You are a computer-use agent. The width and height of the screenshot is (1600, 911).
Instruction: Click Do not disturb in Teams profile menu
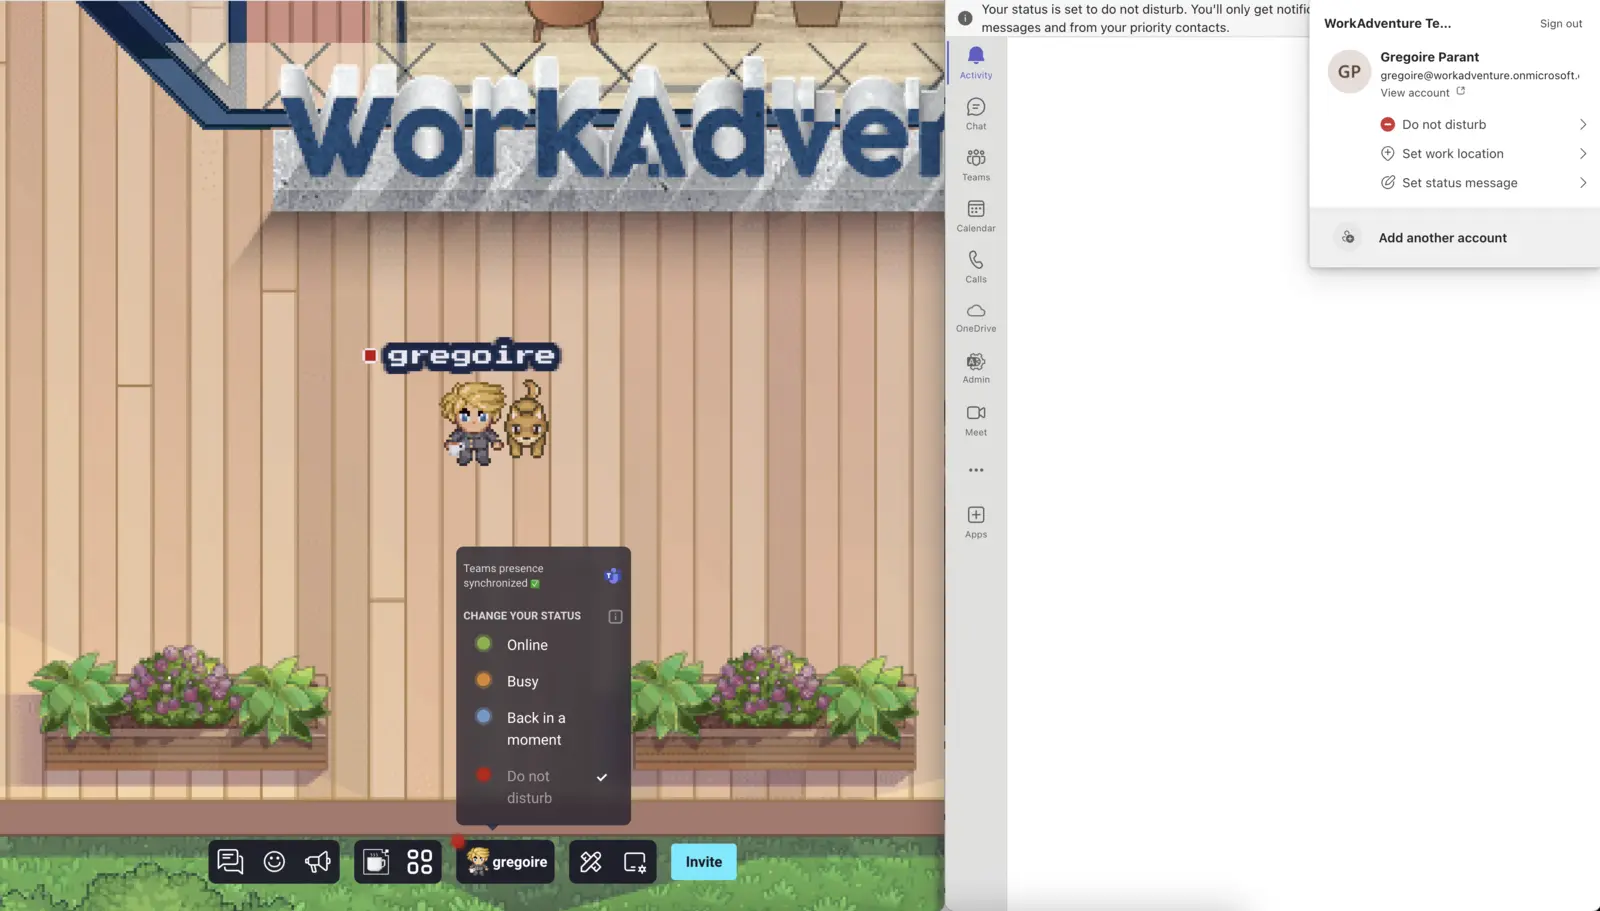1444,125
